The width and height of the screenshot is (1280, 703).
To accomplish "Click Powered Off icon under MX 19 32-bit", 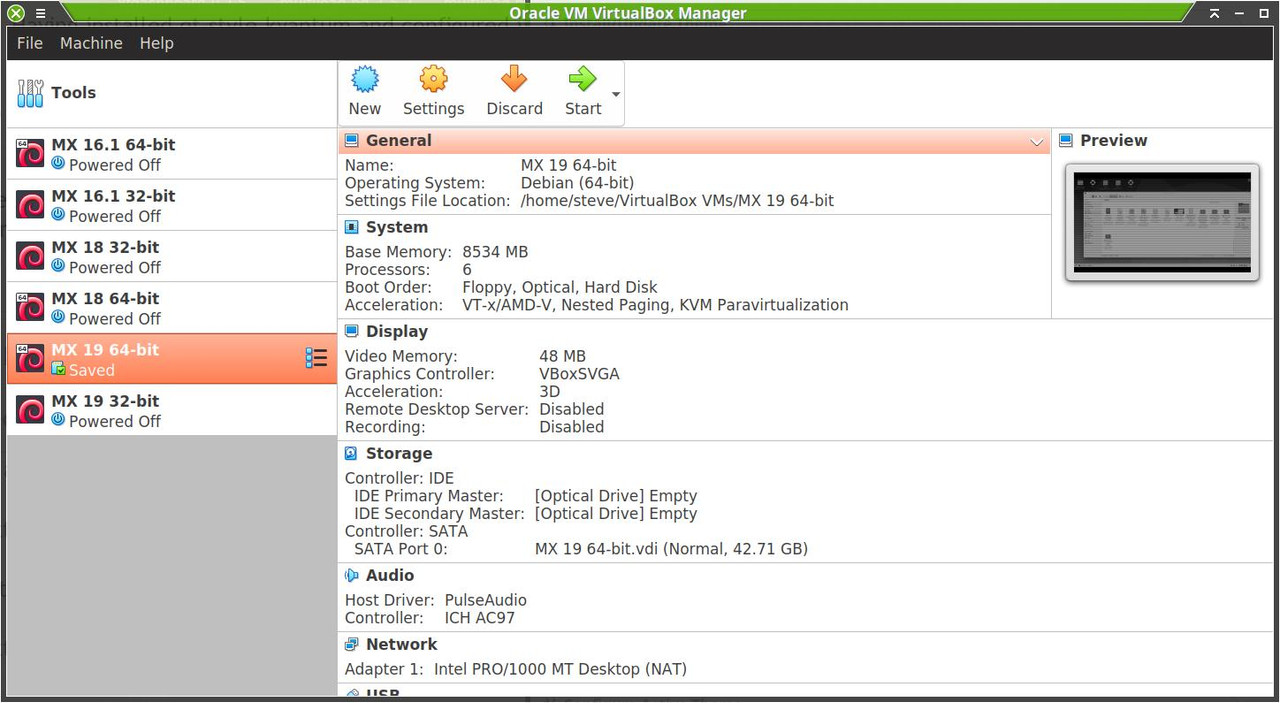I will 58,419.
